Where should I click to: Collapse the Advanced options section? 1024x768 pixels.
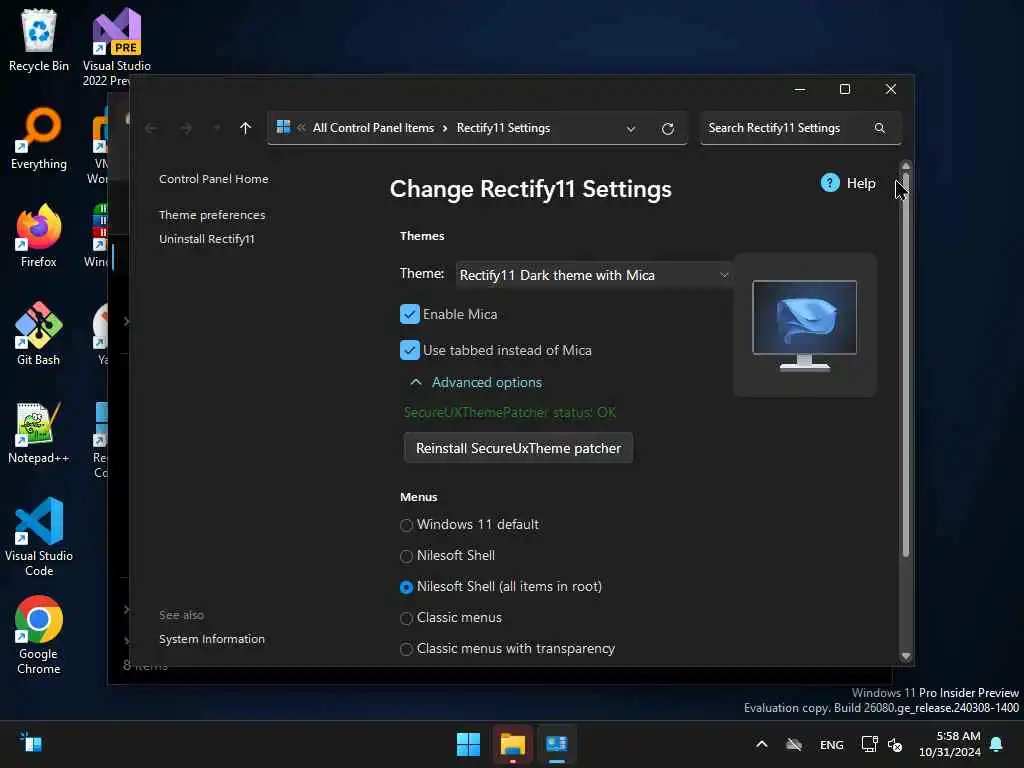[475, 382]
